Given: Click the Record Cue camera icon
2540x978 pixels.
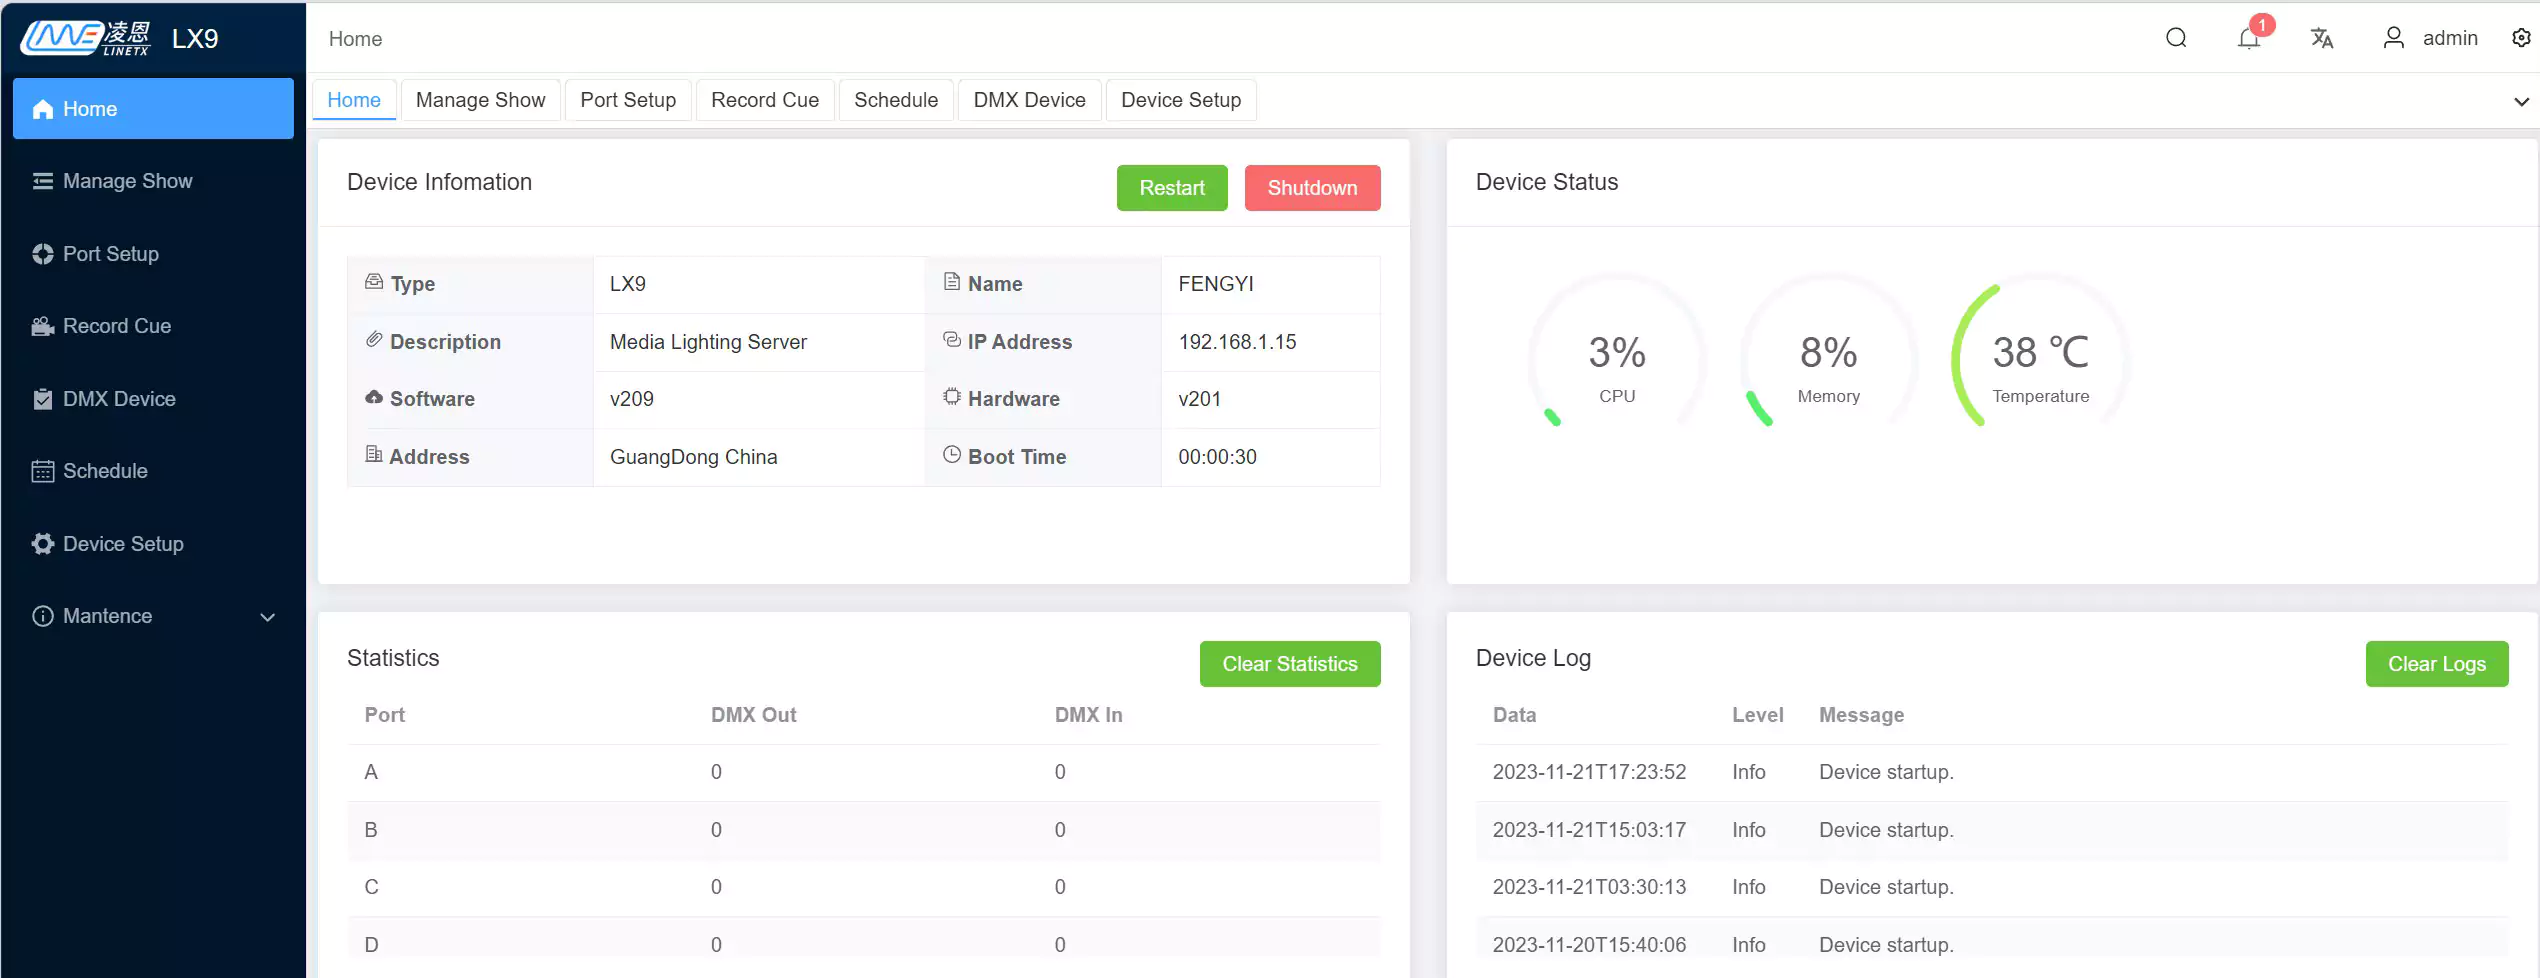Looking at the screenshot, I should 42,326.
